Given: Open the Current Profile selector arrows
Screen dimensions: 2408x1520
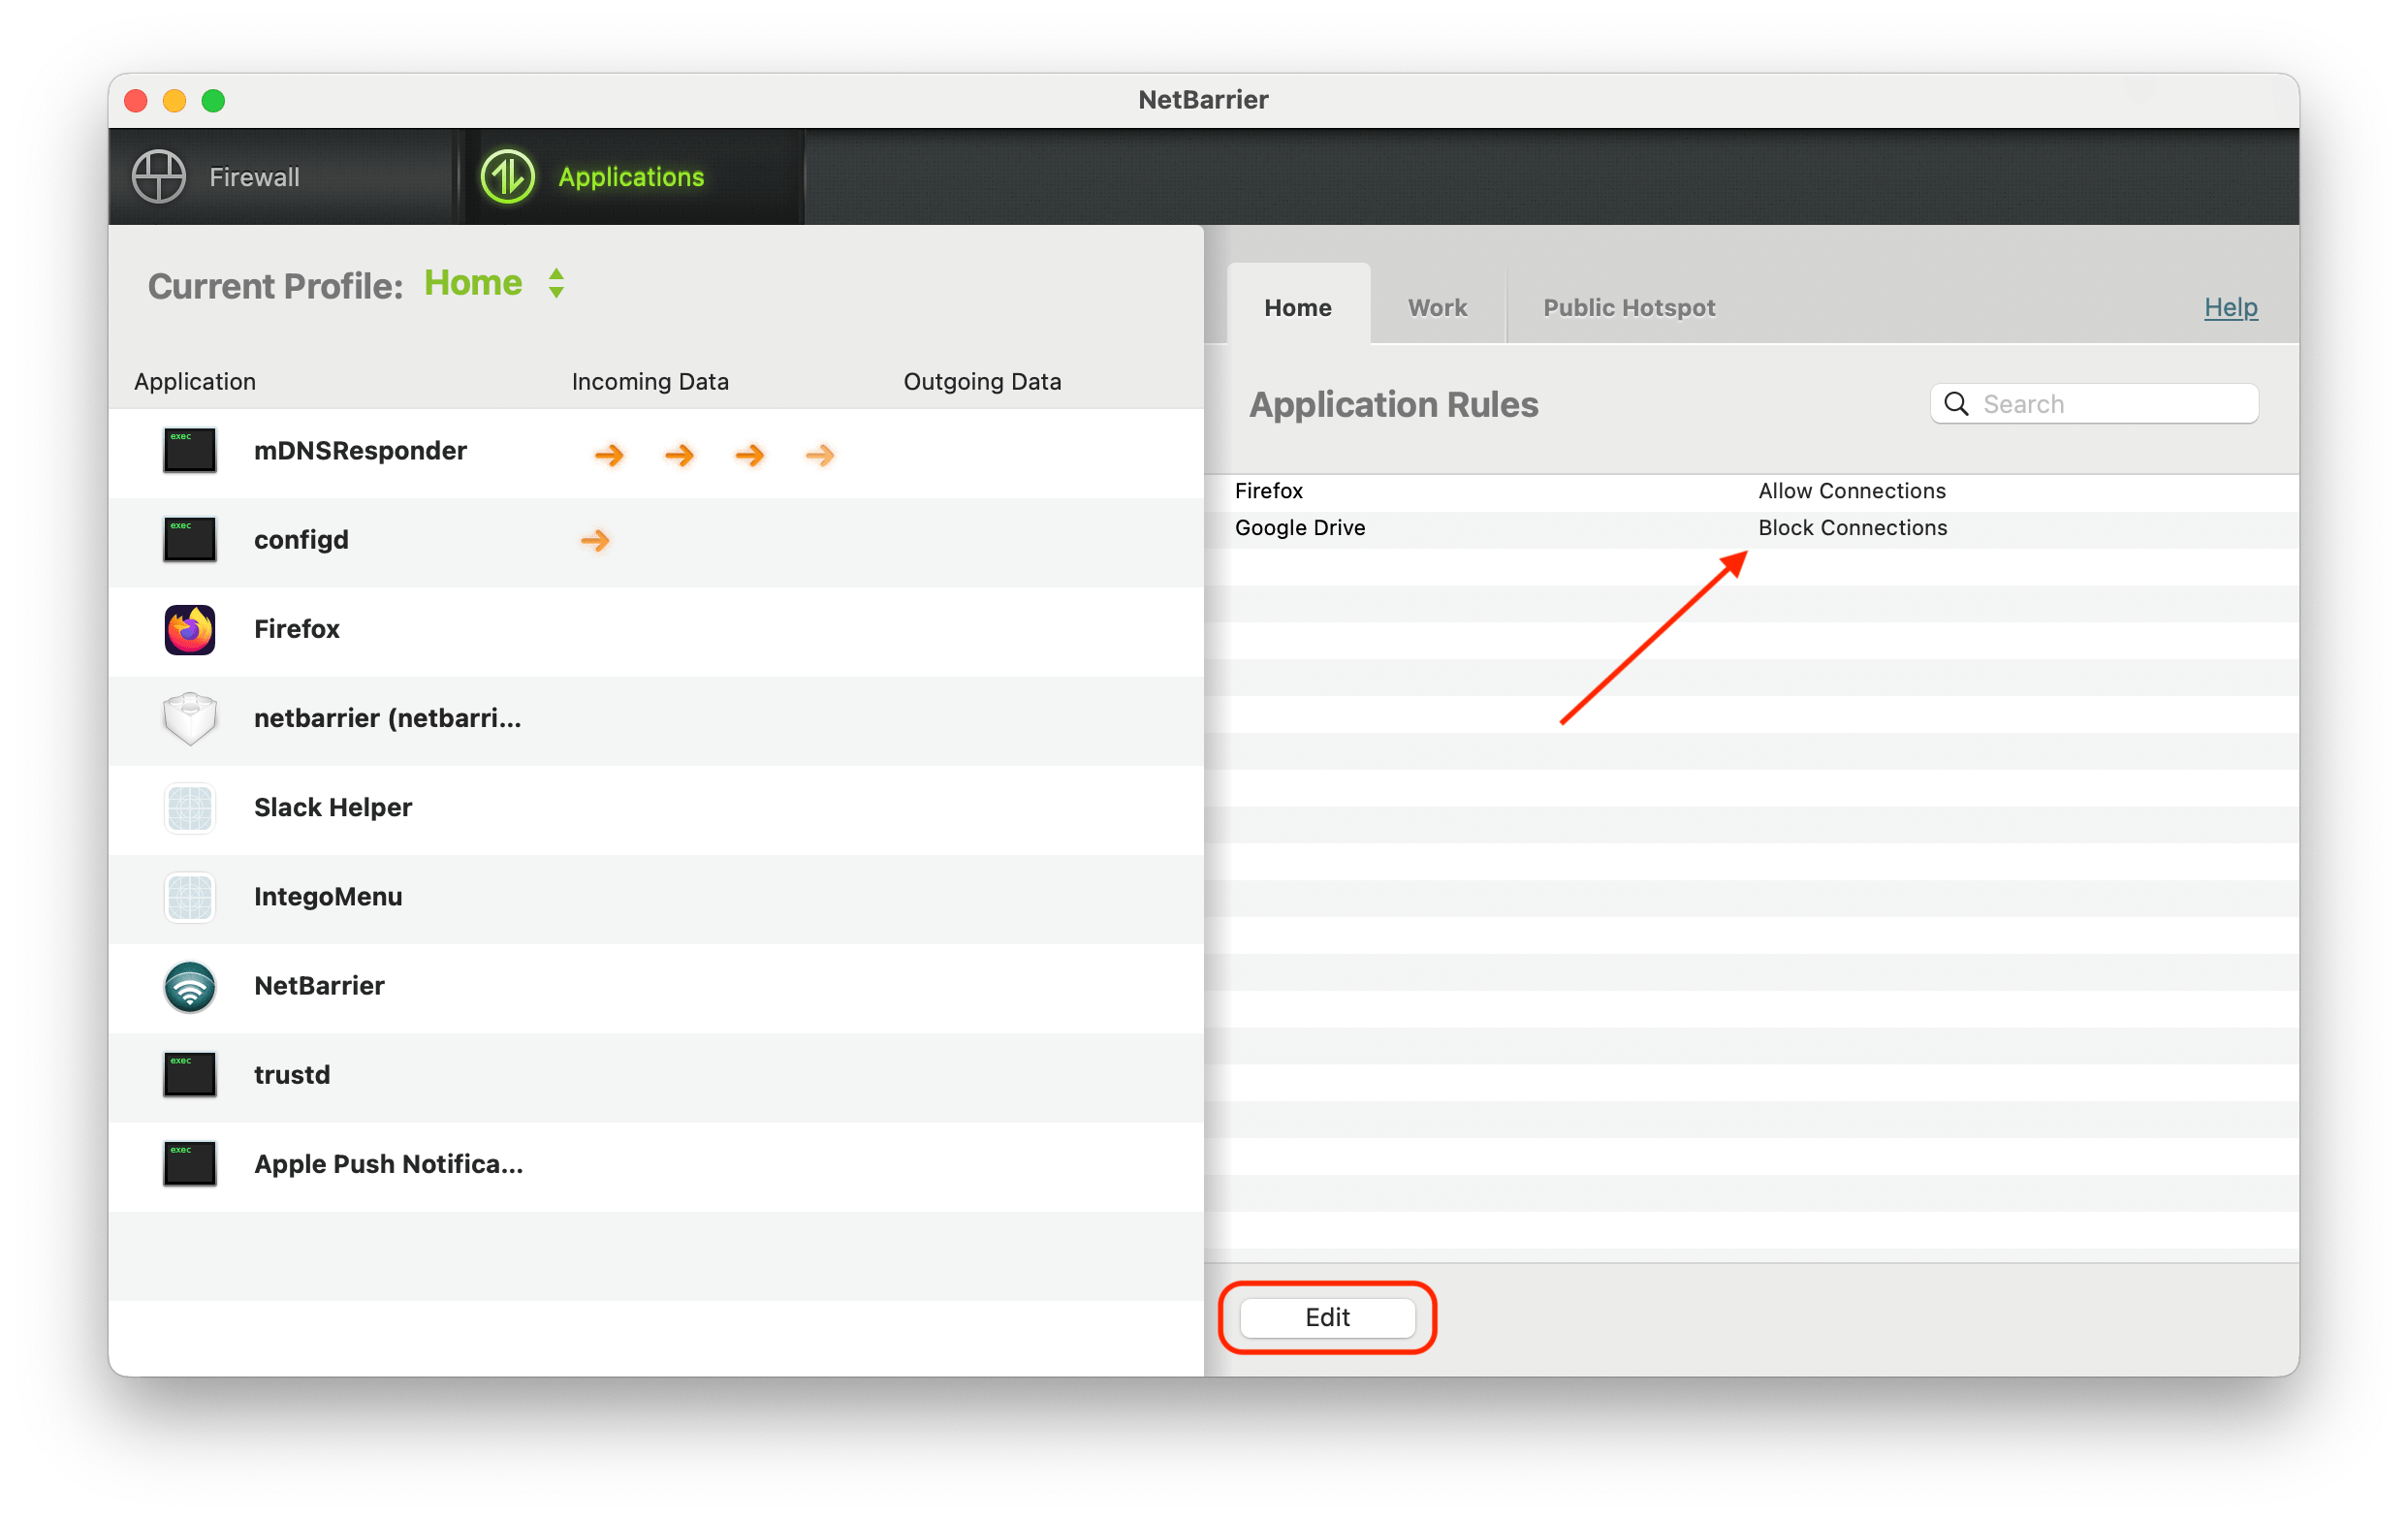Looking at the screenshot, I should coord(556,283).
